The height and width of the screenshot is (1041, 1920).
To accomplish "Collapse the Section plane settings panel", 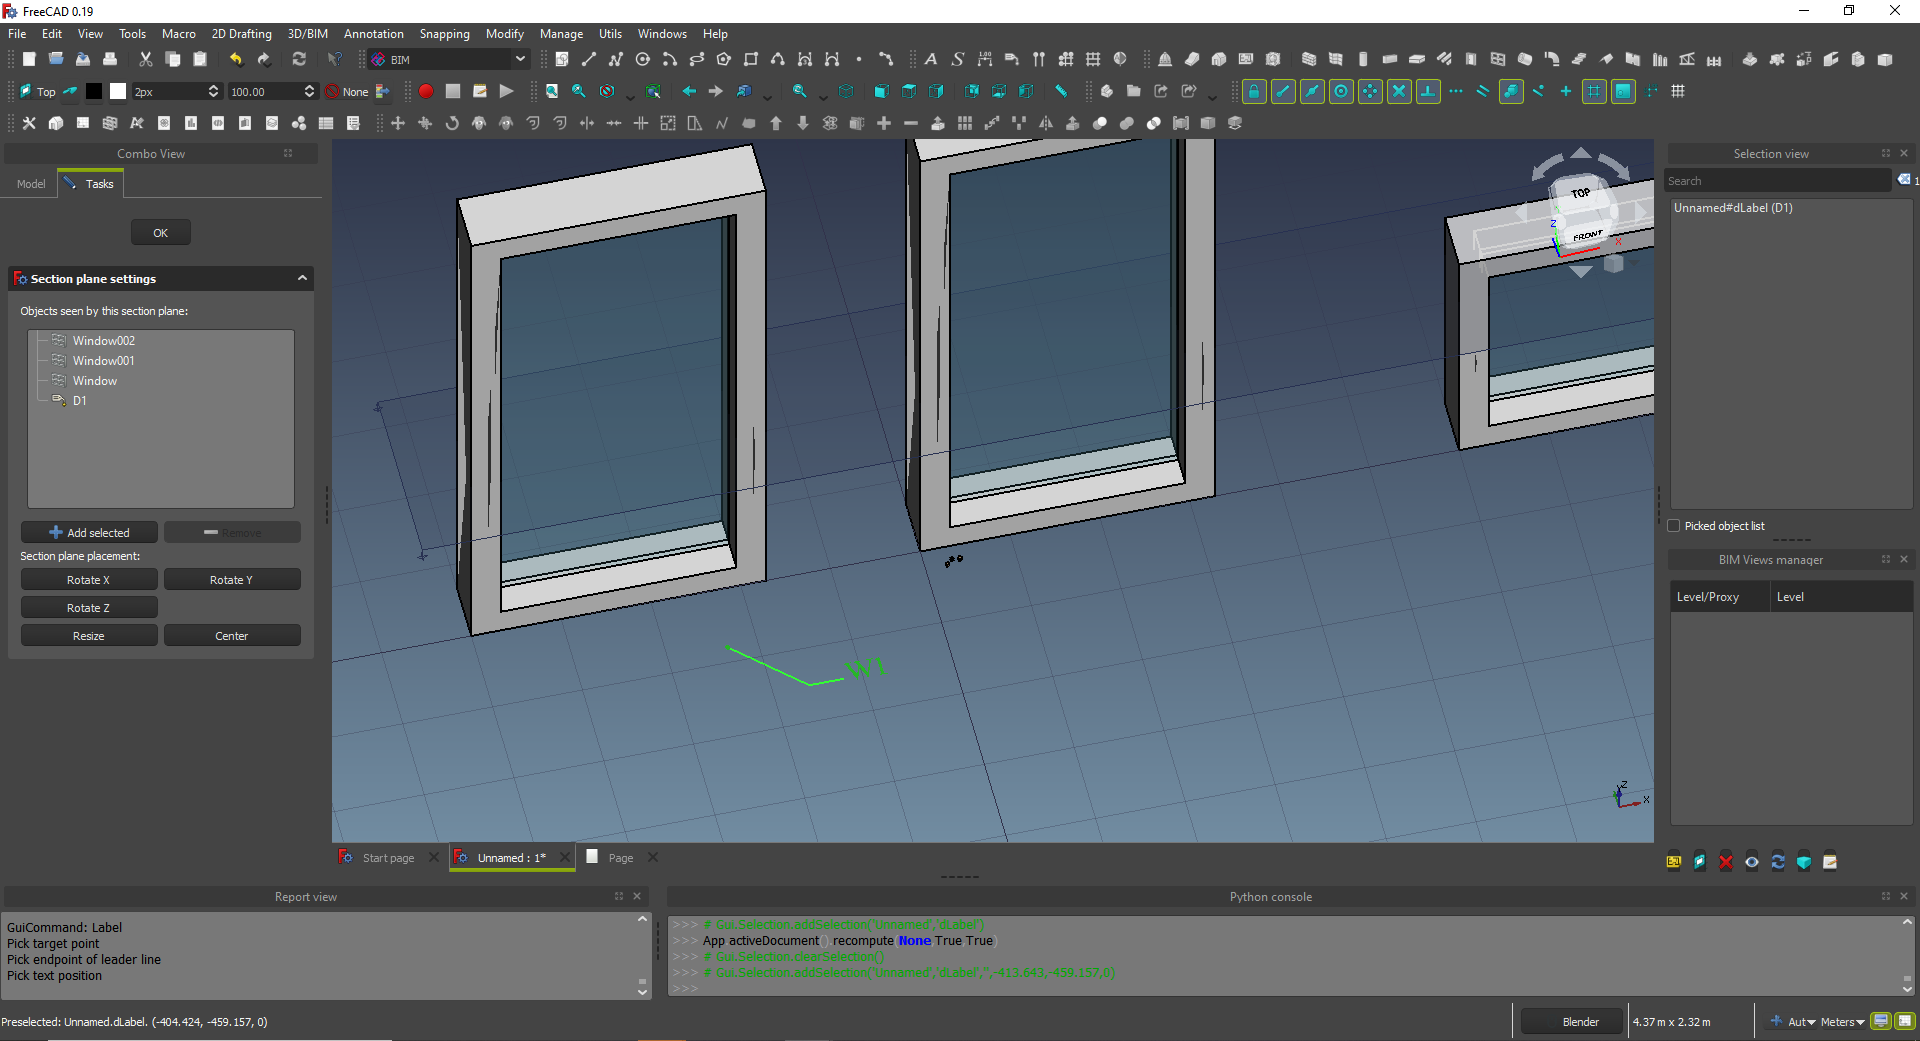I will [302, 279].
